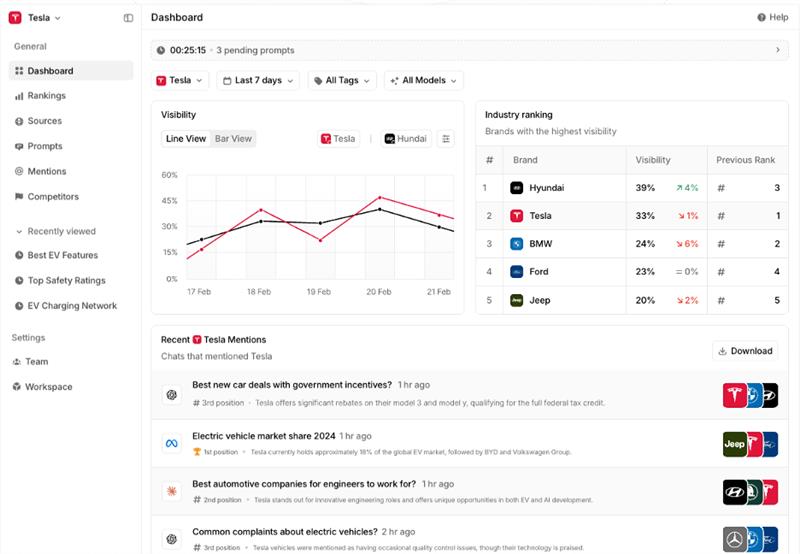Viewport: 800px width, 554px height.
Task: Open the Team settings page
Action: pos(36,362)
